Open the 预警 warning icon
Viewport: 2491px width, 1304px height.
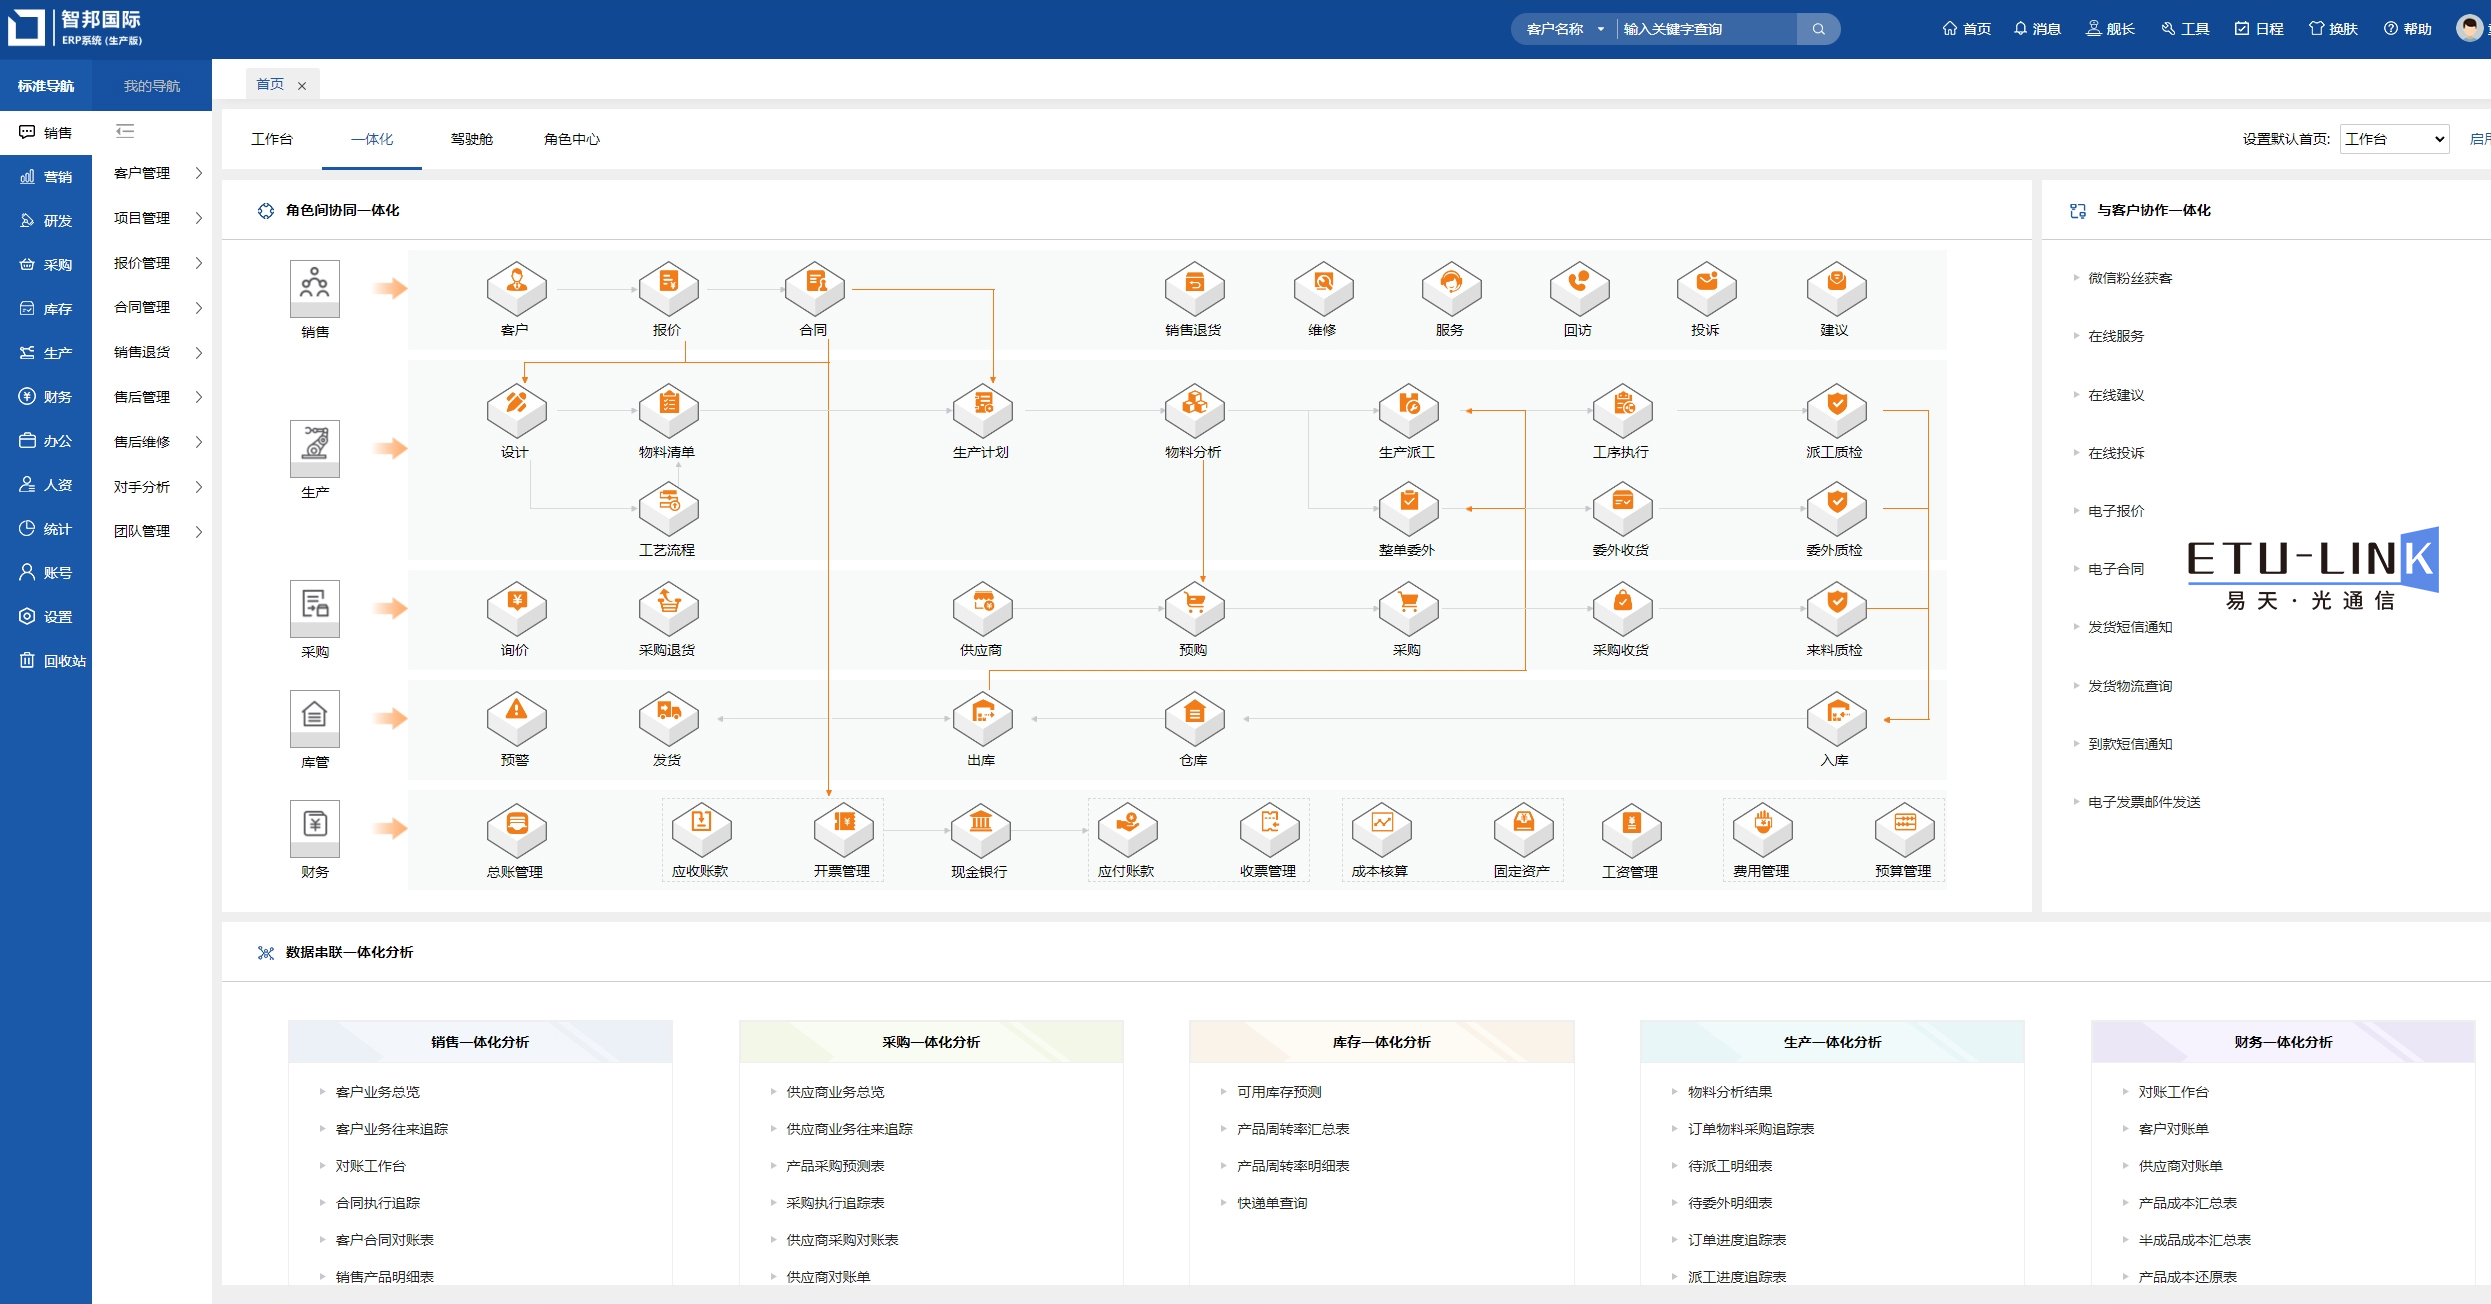point(516,718)
